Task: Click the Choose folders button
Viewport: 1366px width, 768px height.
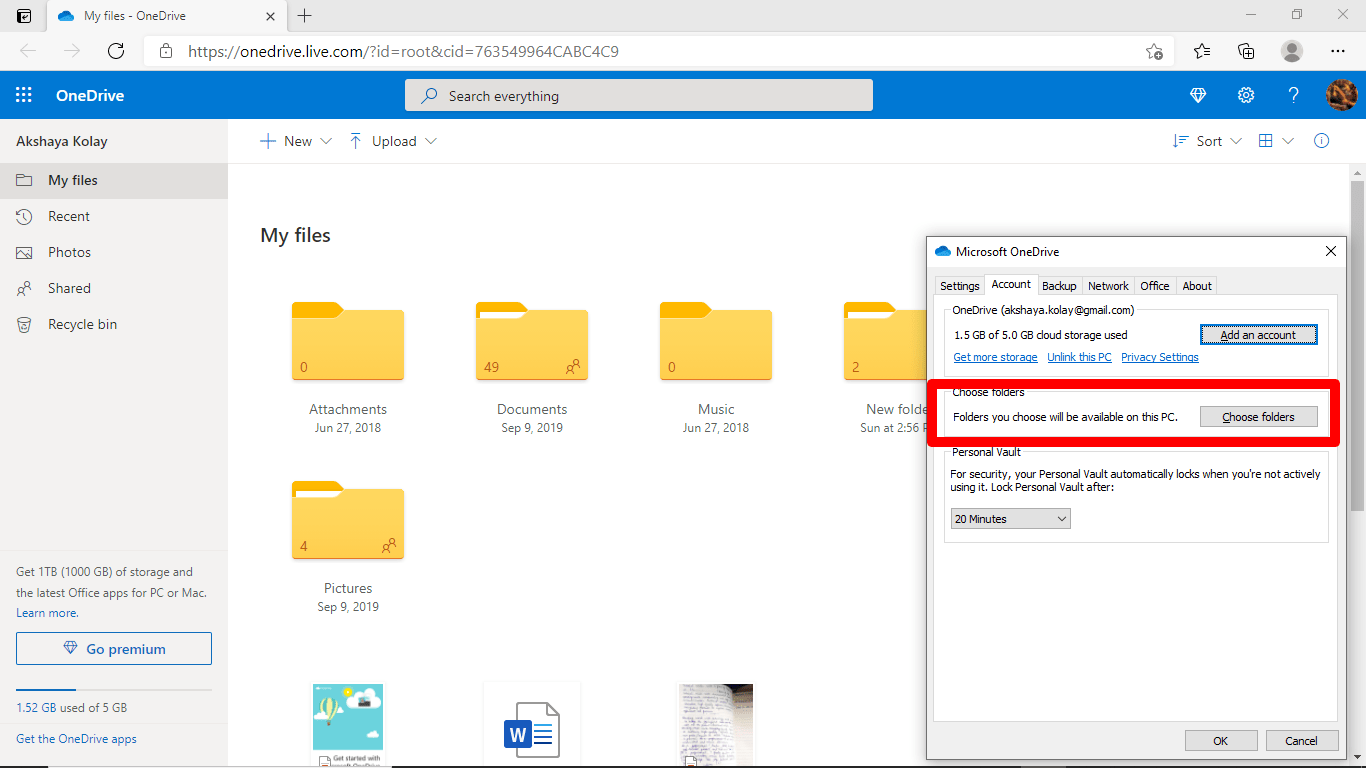Action: point(1258,417)
